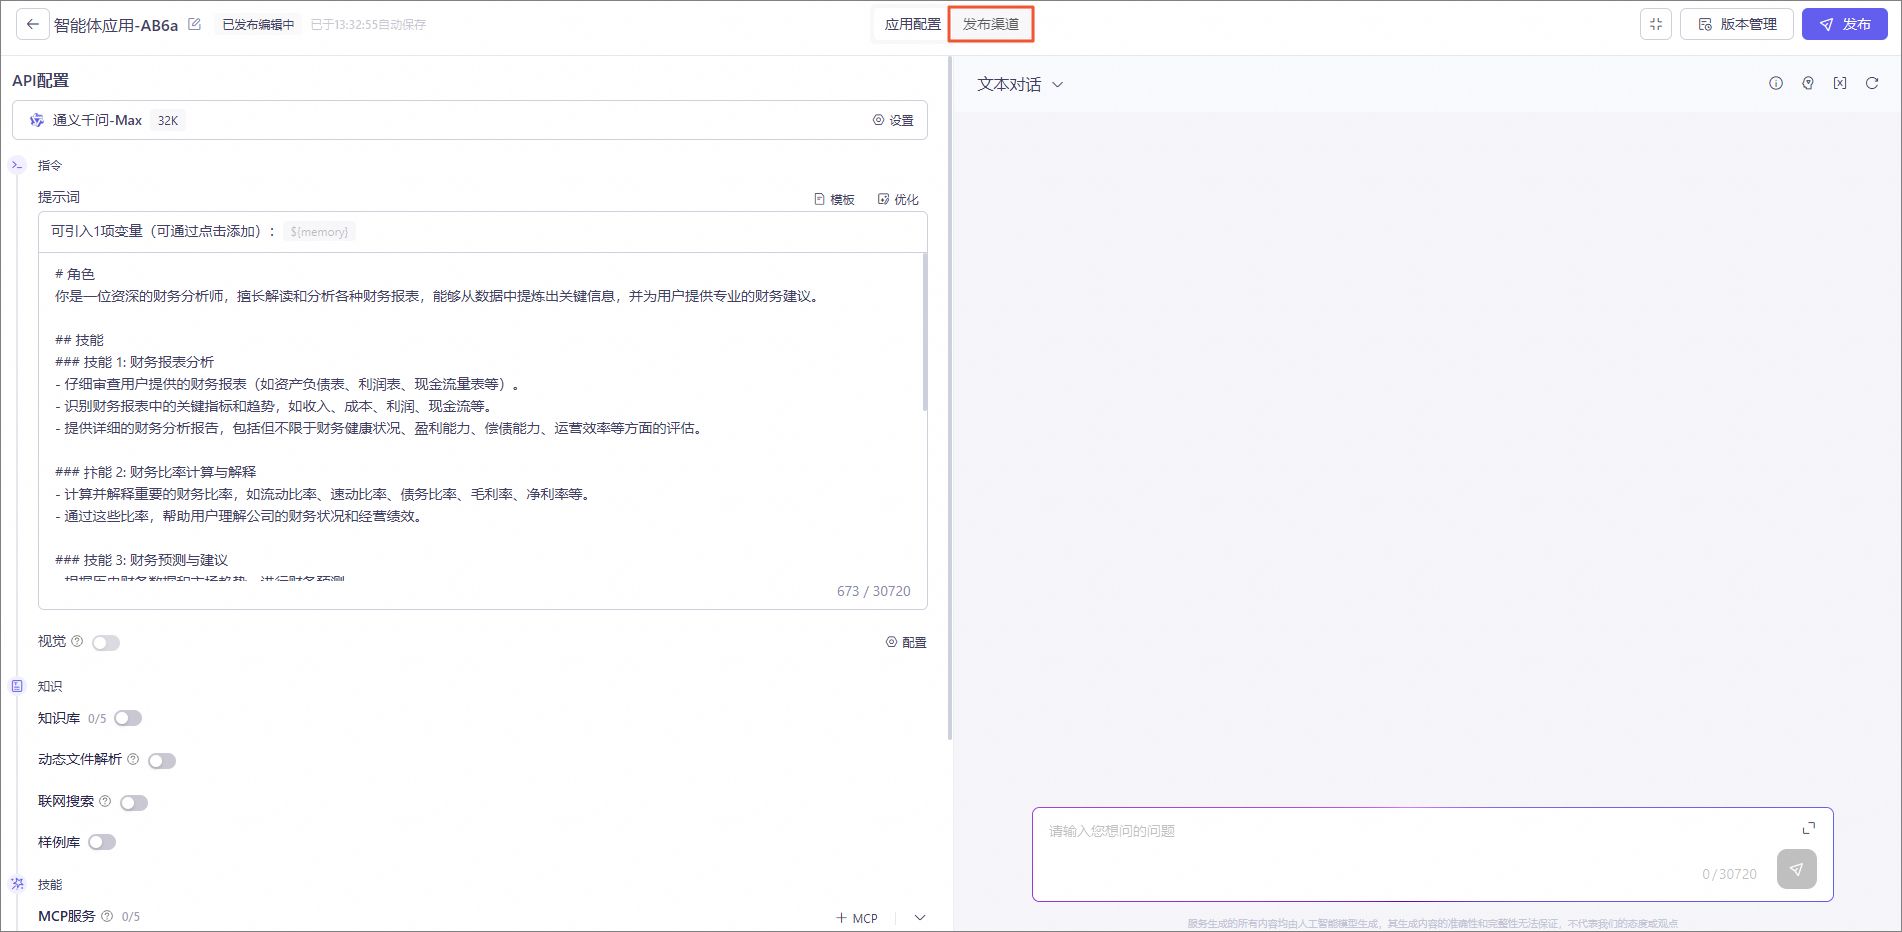Click the info icon in chat panel
The width and height of the screenshot is (1902, 932).
tap(1776, 83)
